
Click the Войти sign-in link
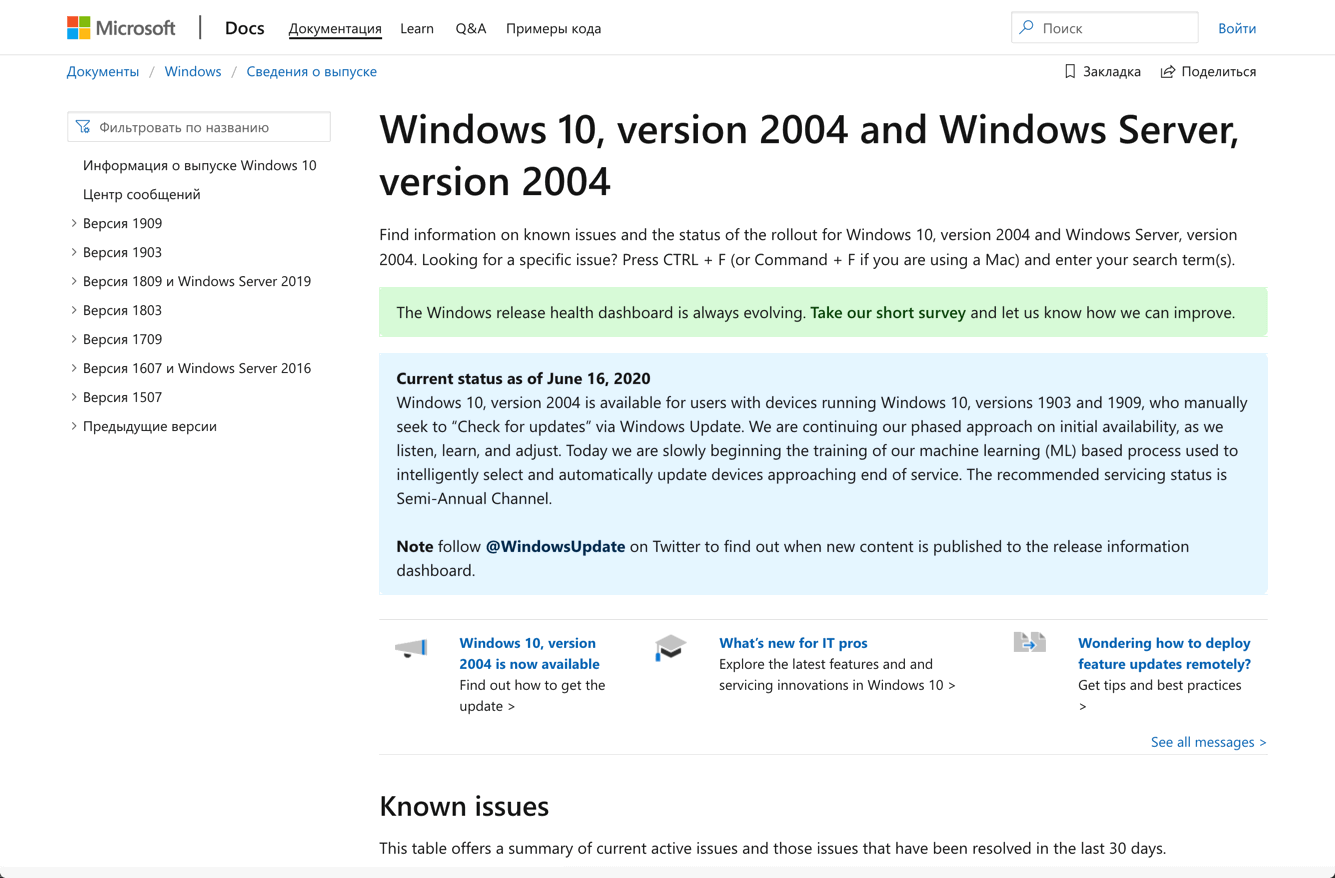coord(1237,28)
